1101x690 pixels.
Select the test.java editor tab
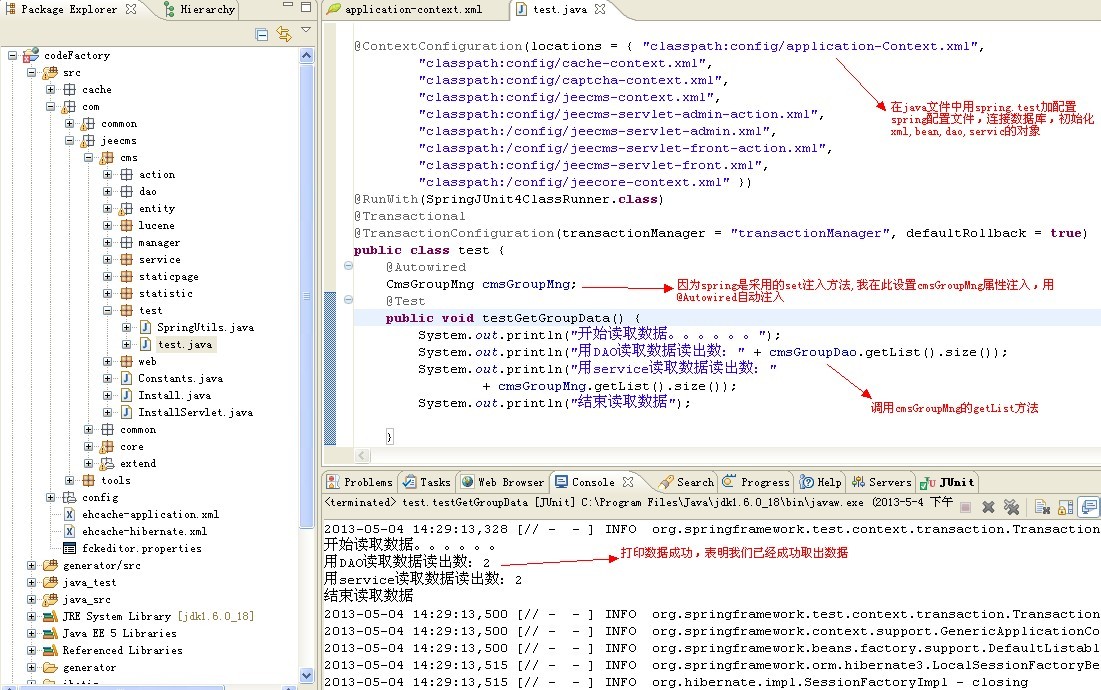559,9
